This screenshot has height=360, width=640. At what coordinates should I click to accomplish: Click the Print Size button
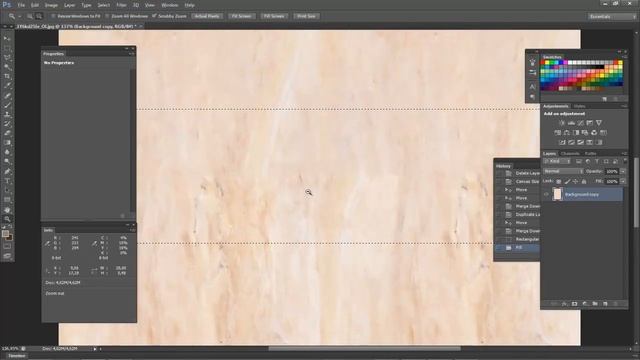point(306,16)
